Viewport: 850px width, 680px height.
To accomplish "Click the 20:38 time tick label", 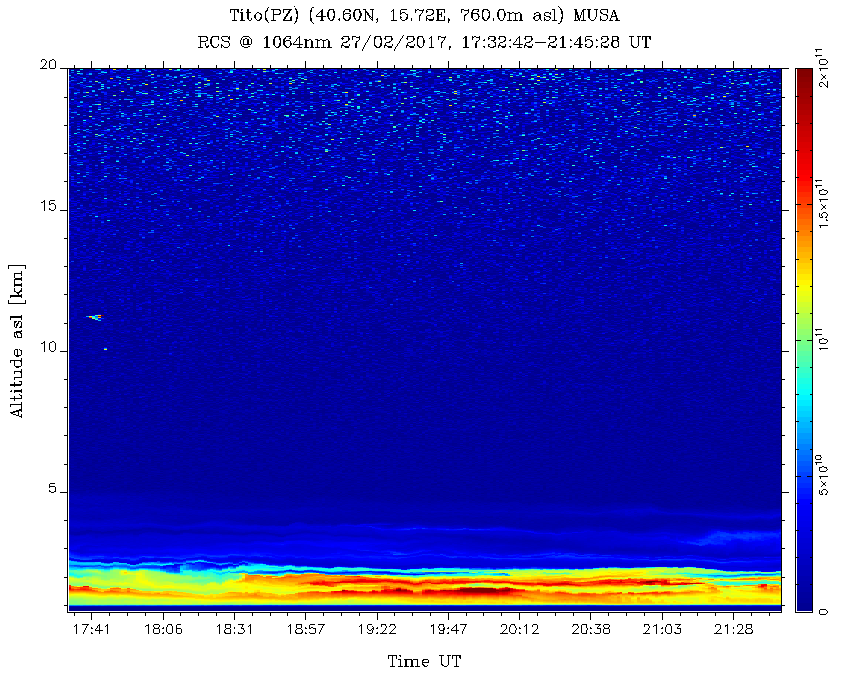I will 591,630.
